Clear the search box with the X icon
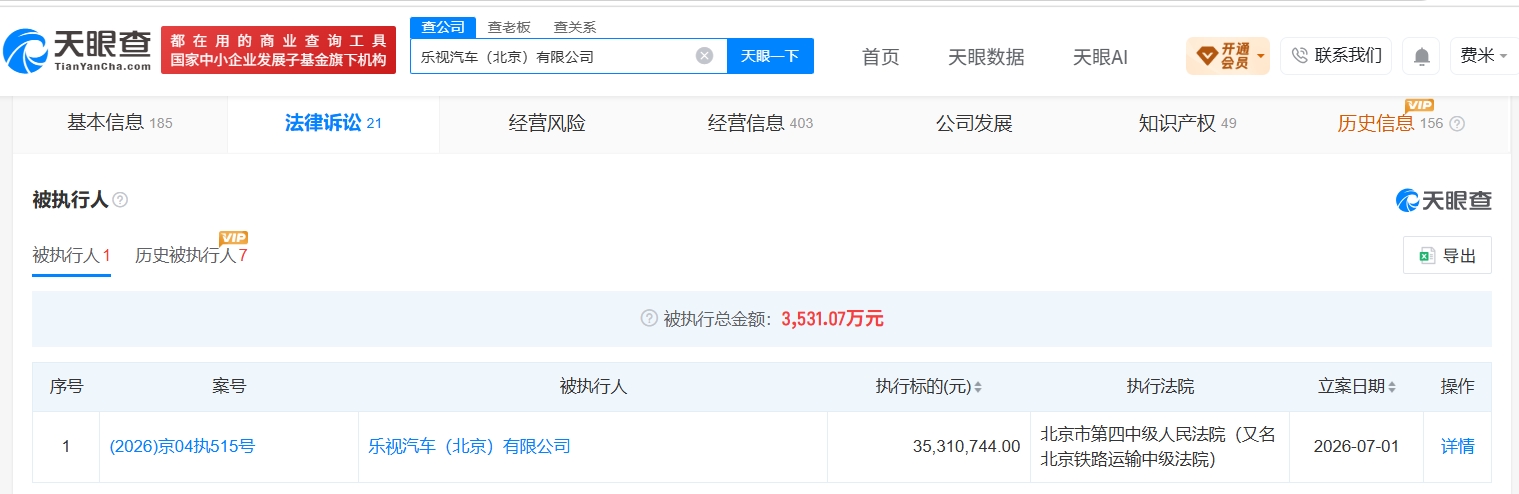Image resolution: width=1519 pixels, height=494 pixels. tap(704, 56)
